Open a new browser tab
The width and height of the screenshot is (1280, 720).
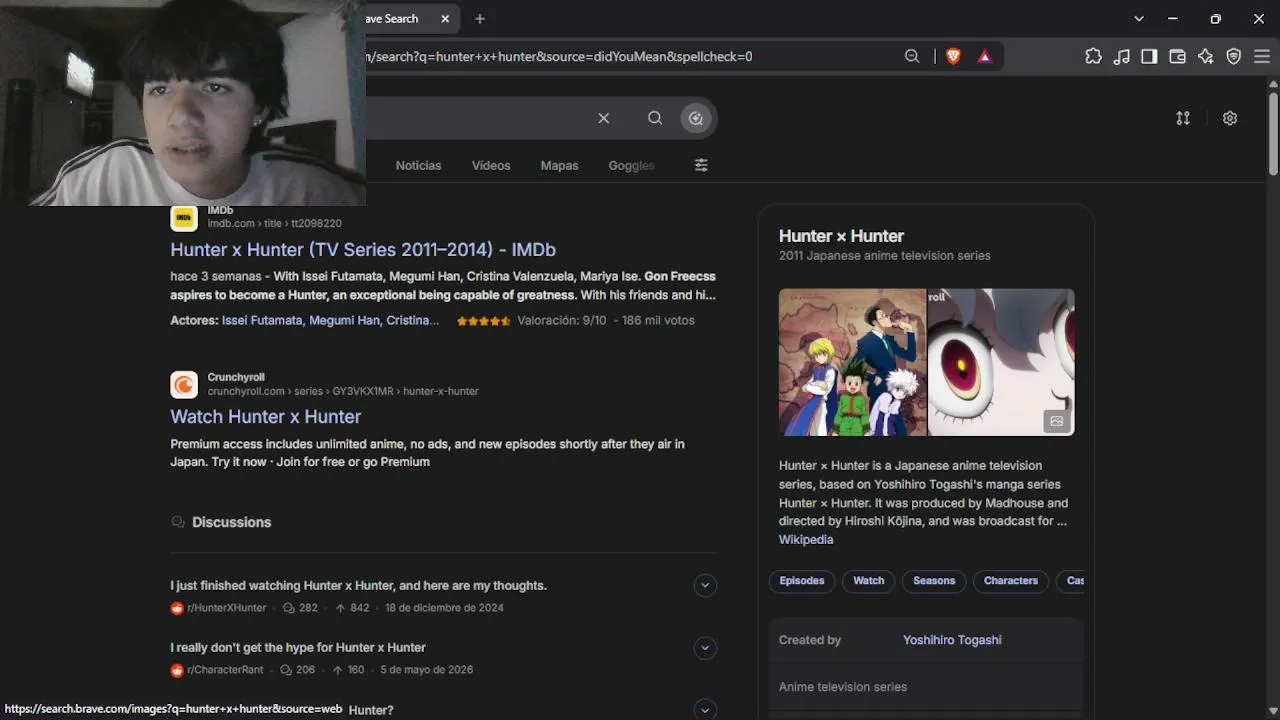coord(480,19)
